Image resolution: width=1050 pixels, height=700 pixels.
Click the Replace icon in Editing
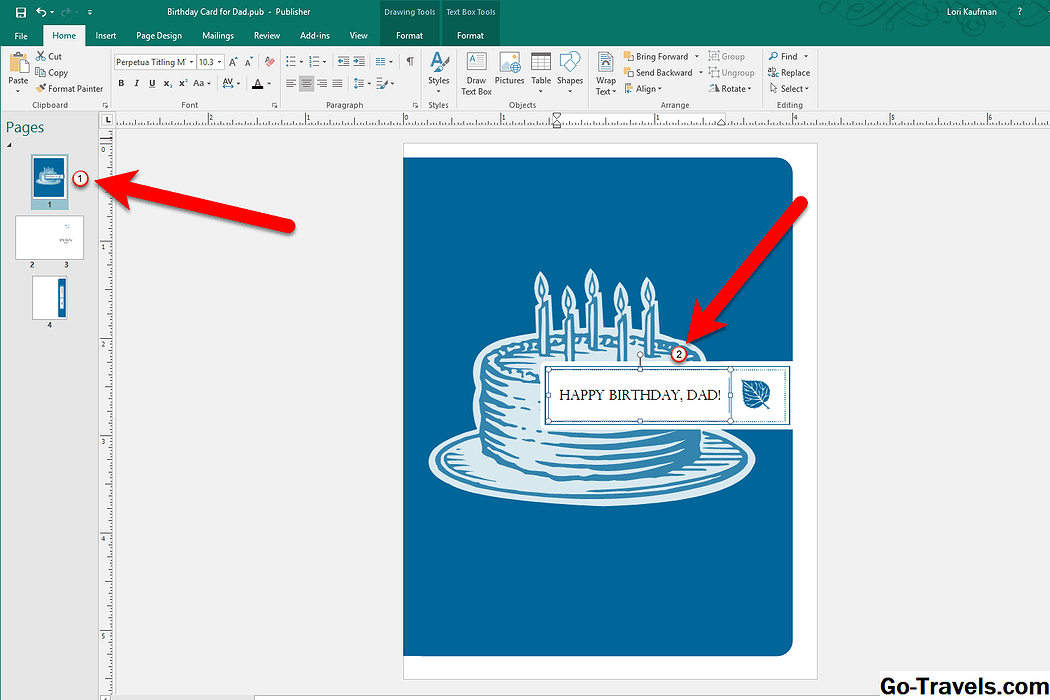pyautogui.click(x=789, y=73)
